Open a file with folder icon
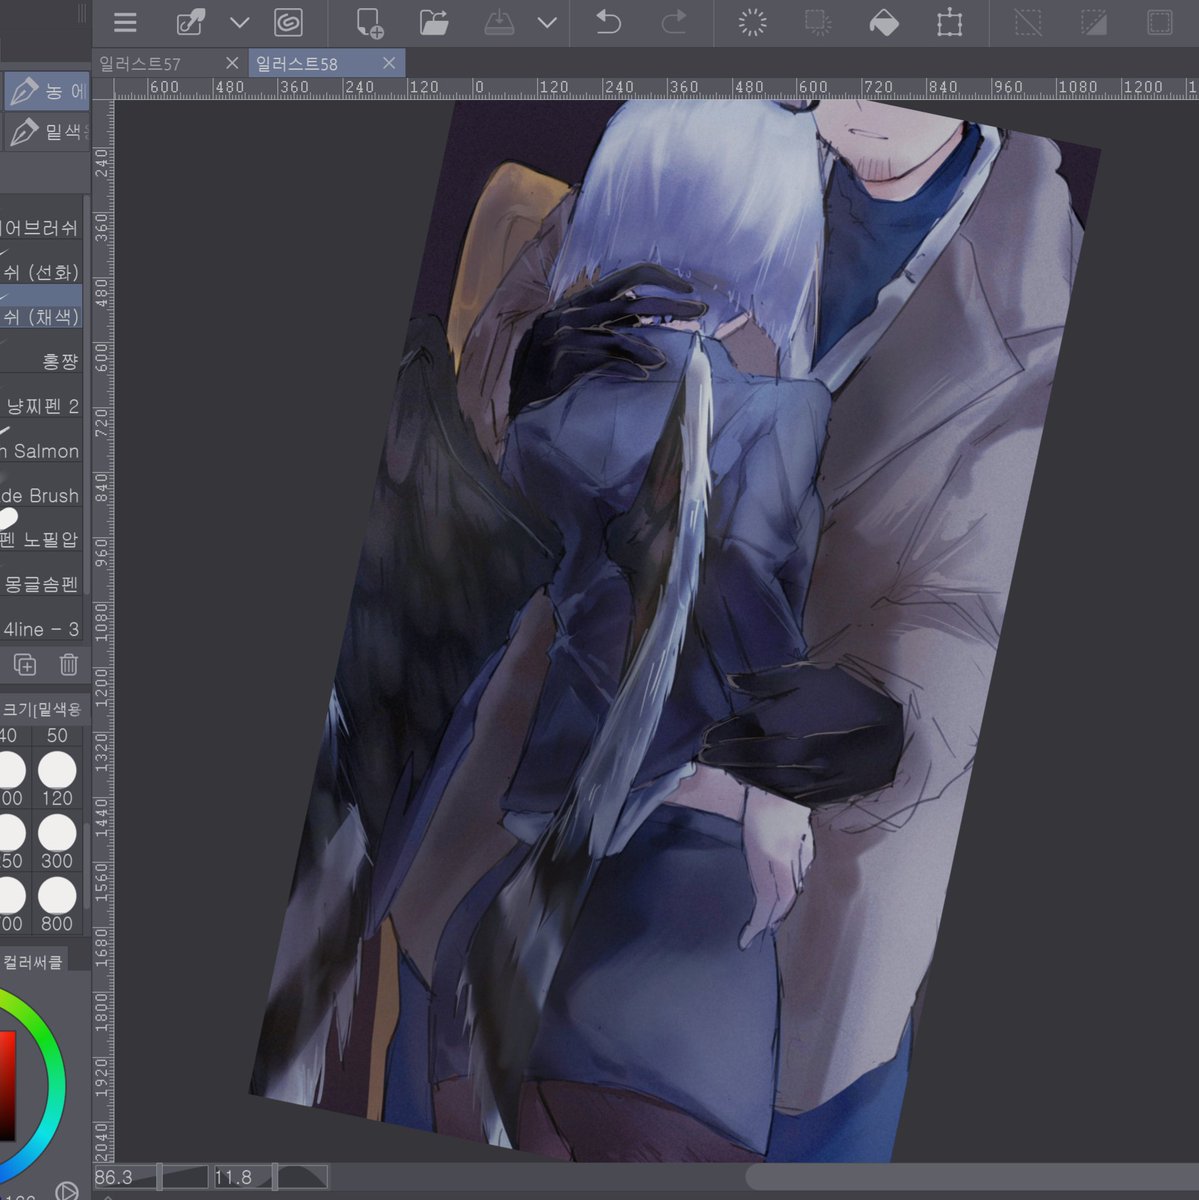The image size is (1199, 1200). click(434, 22)
